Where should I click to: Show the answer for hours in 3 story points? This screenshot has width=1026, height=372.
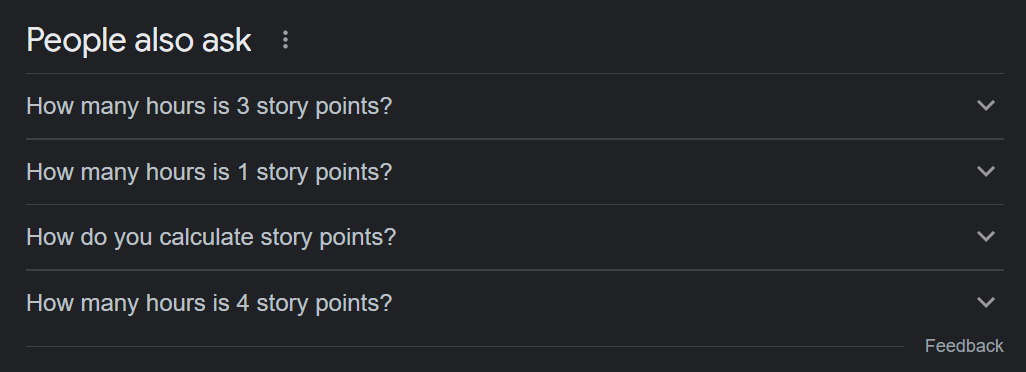click(514, 106)
